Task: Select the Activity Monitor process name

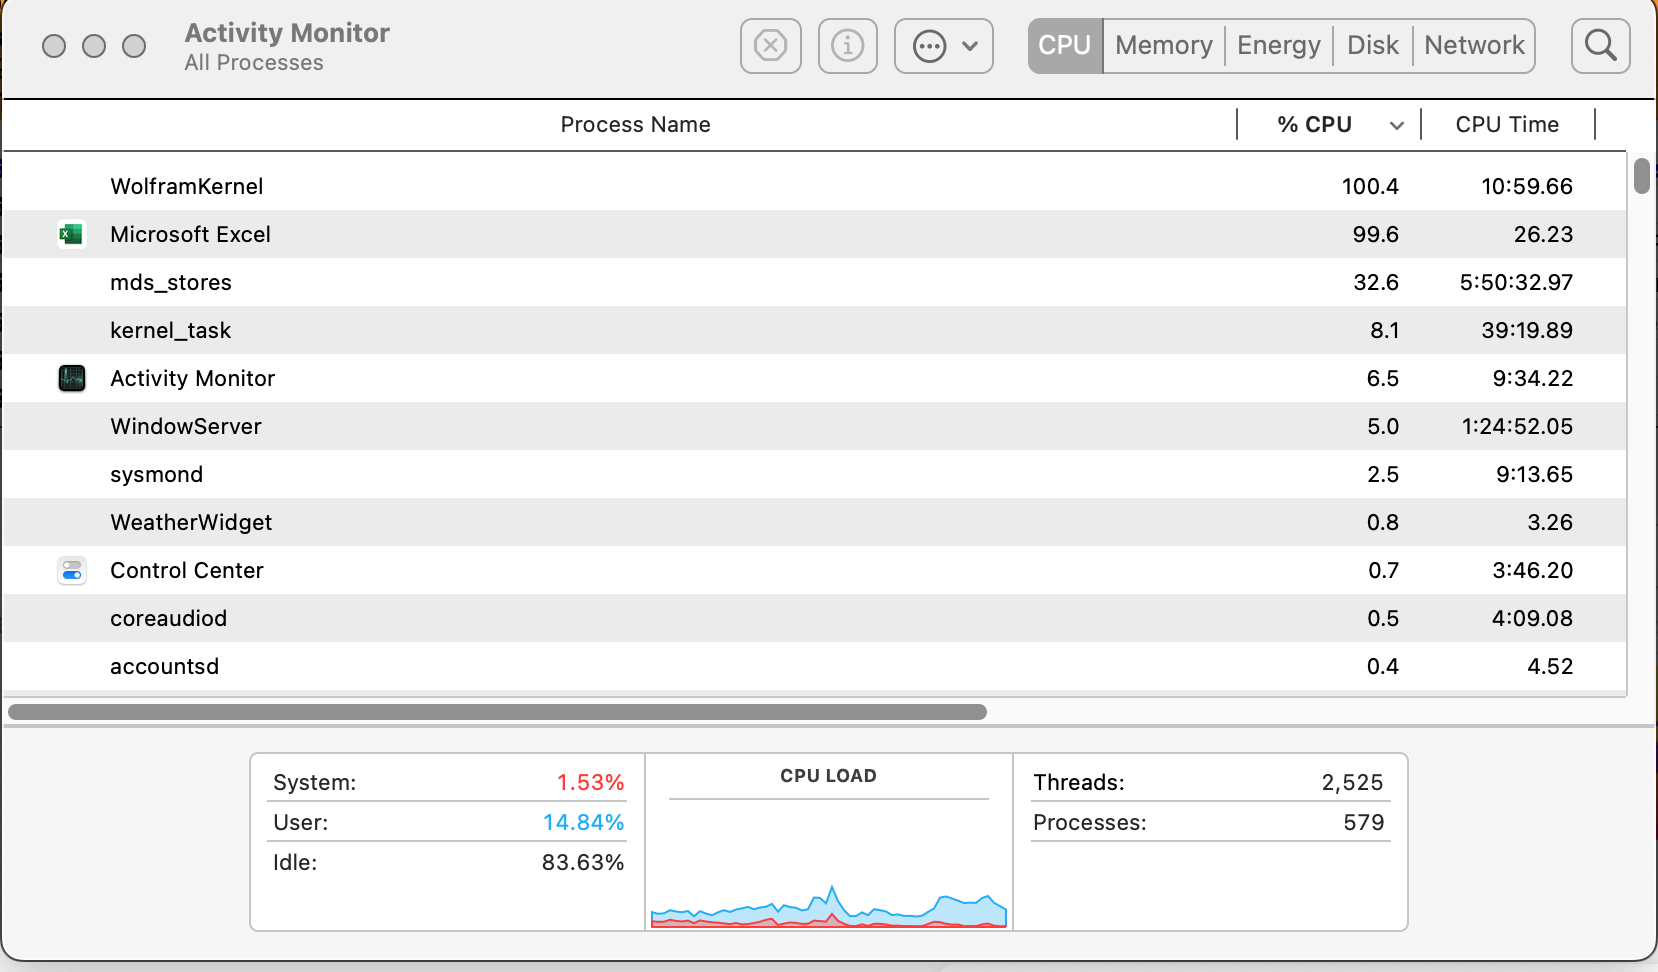Action: (x=192, y=378)
